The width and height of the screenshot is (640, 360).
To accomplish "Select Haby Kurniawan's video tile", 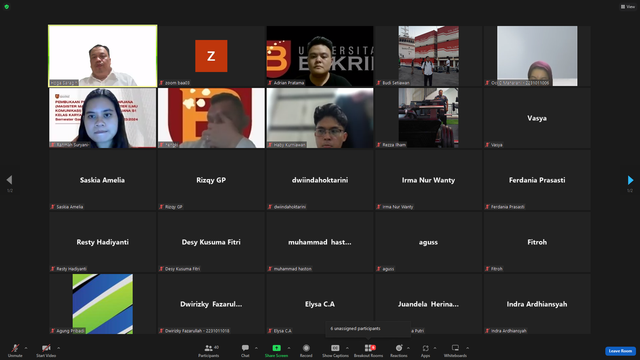I will 320,118.
